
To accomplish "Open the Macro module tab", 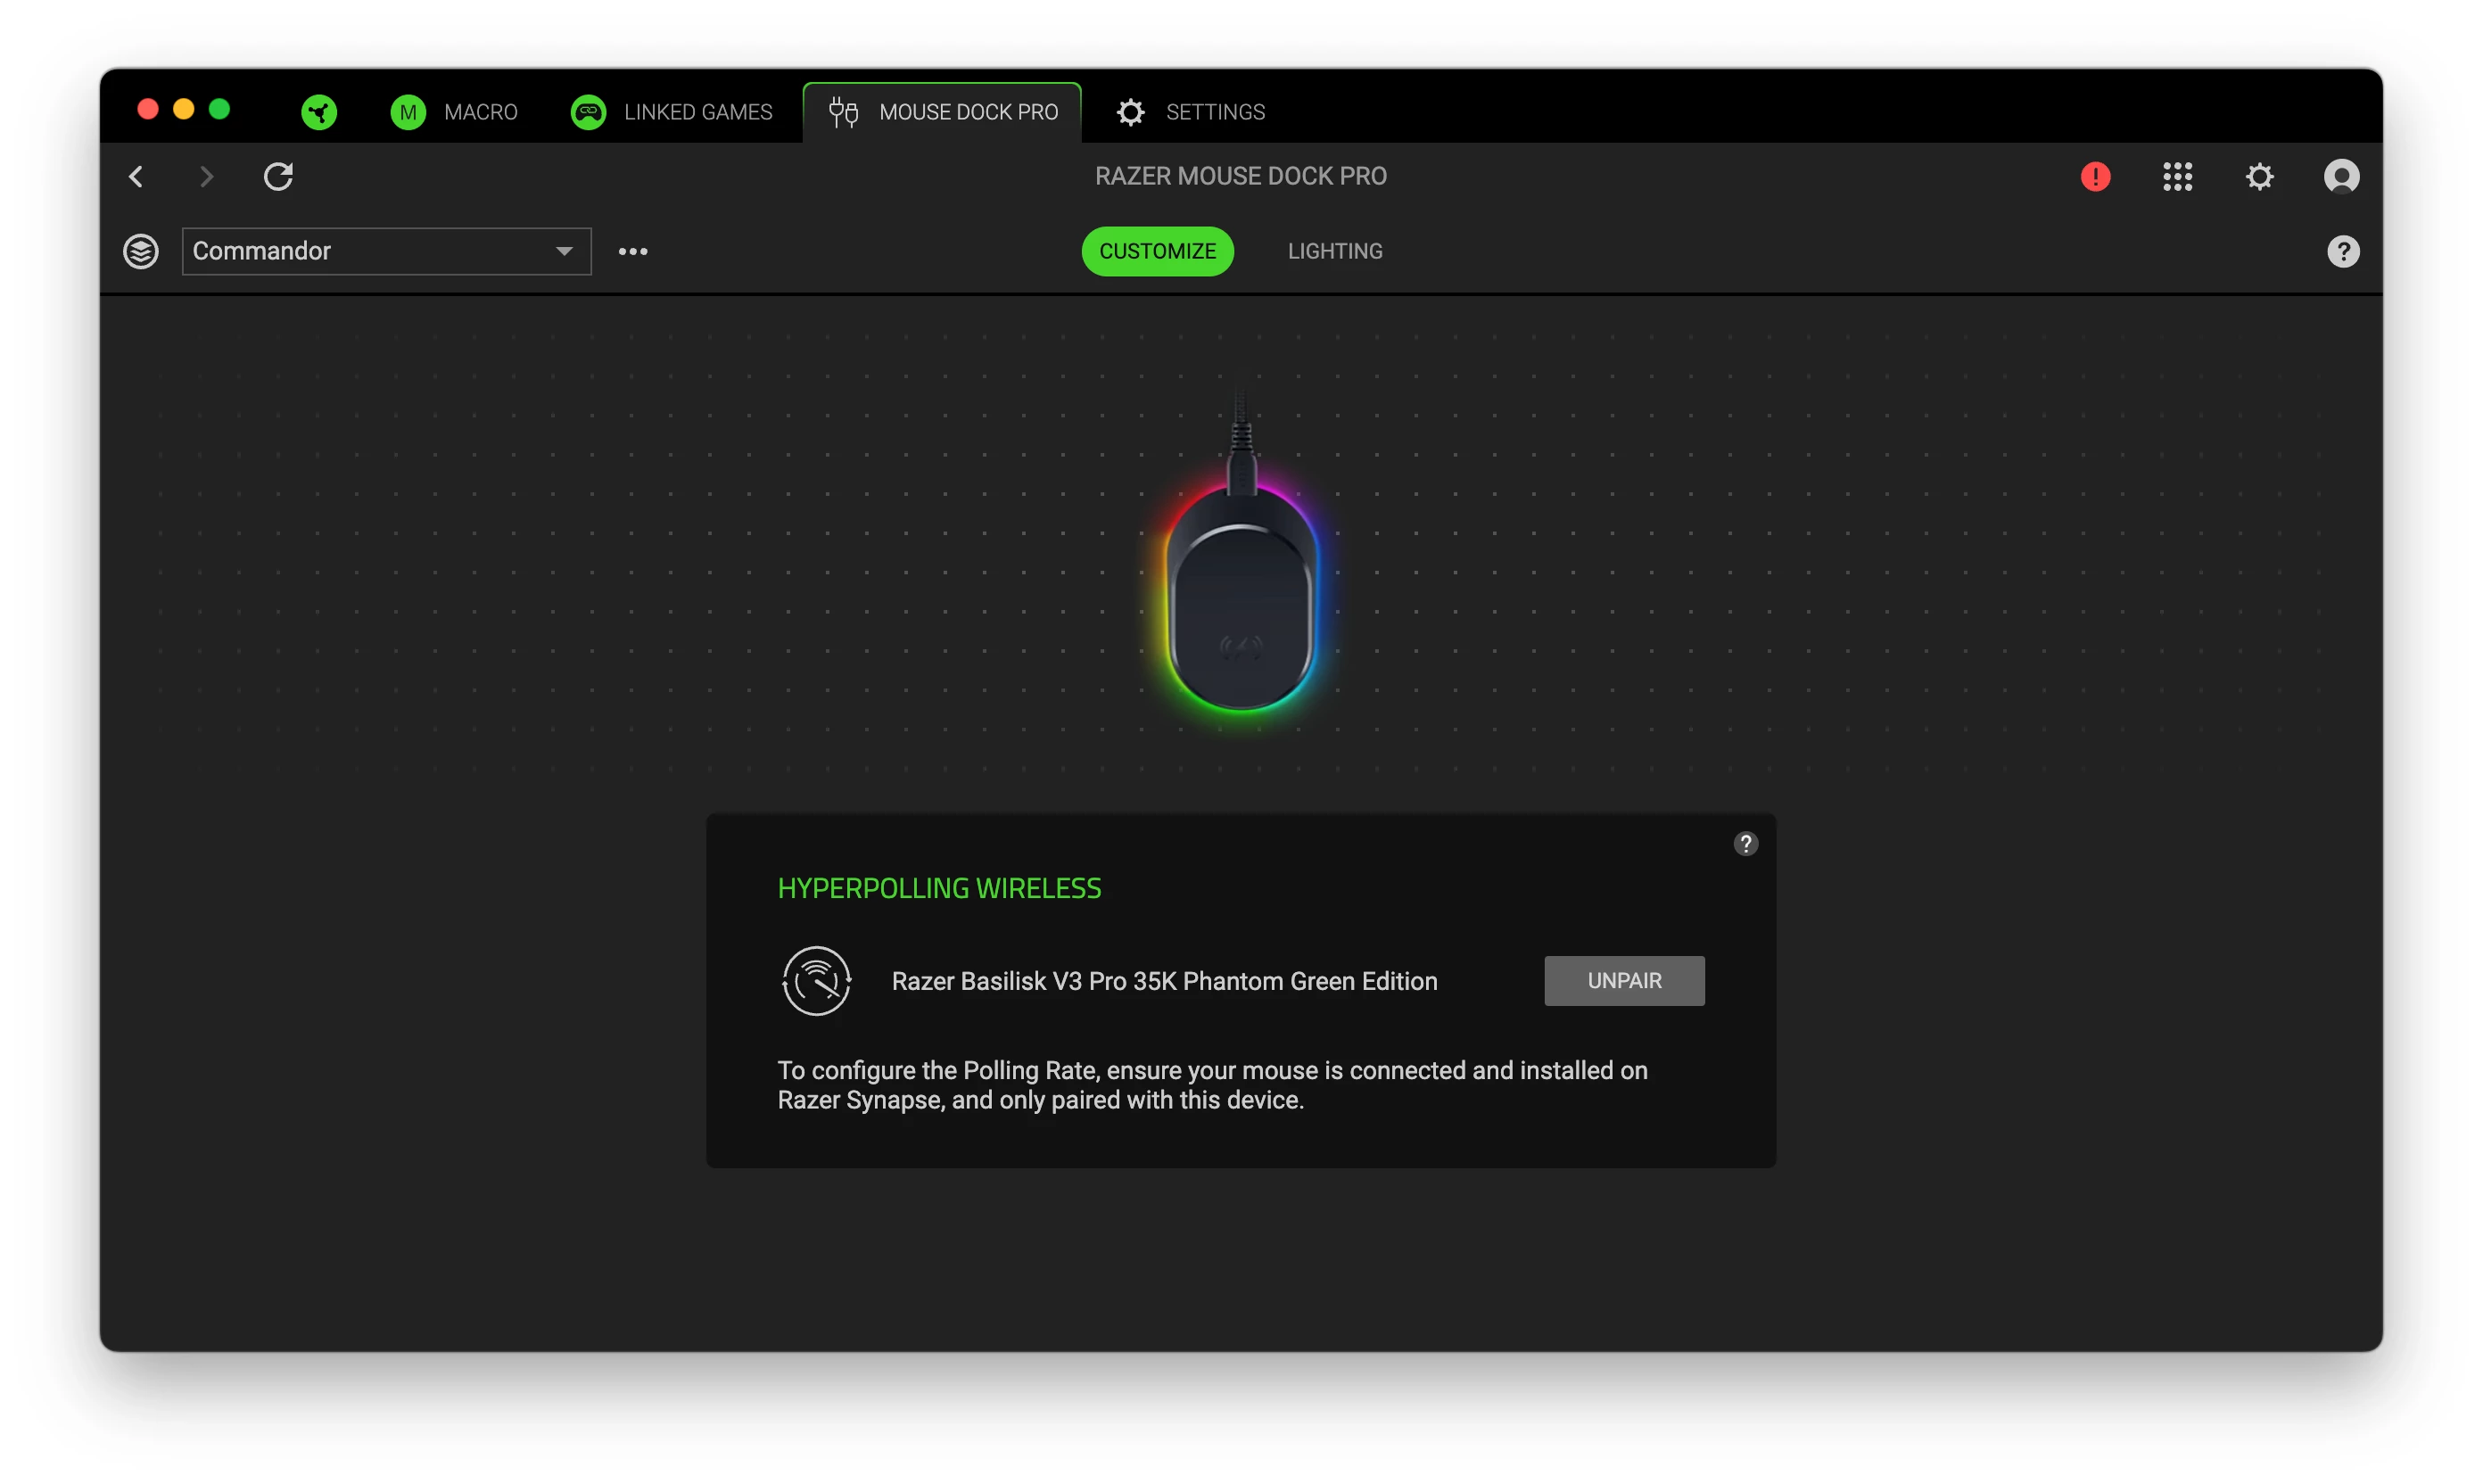I will (454, 111).
